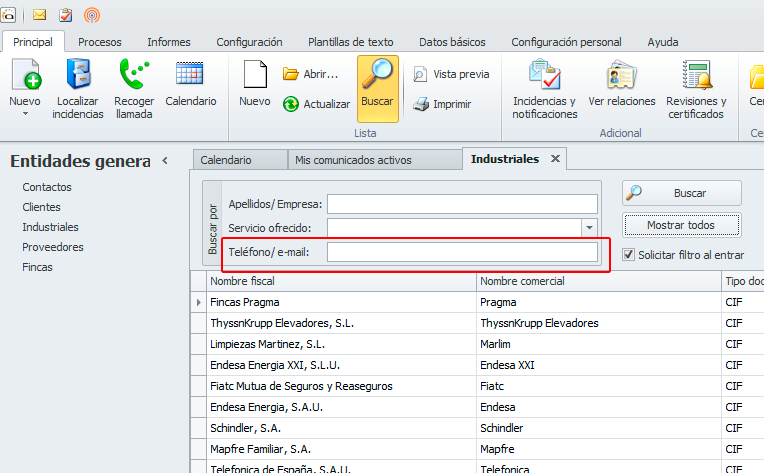The width and height of the screenshot is (764, 473).
Task: Open the mail envelope quick-access icon
Action: pyautogui.click(x=39, y=15)
